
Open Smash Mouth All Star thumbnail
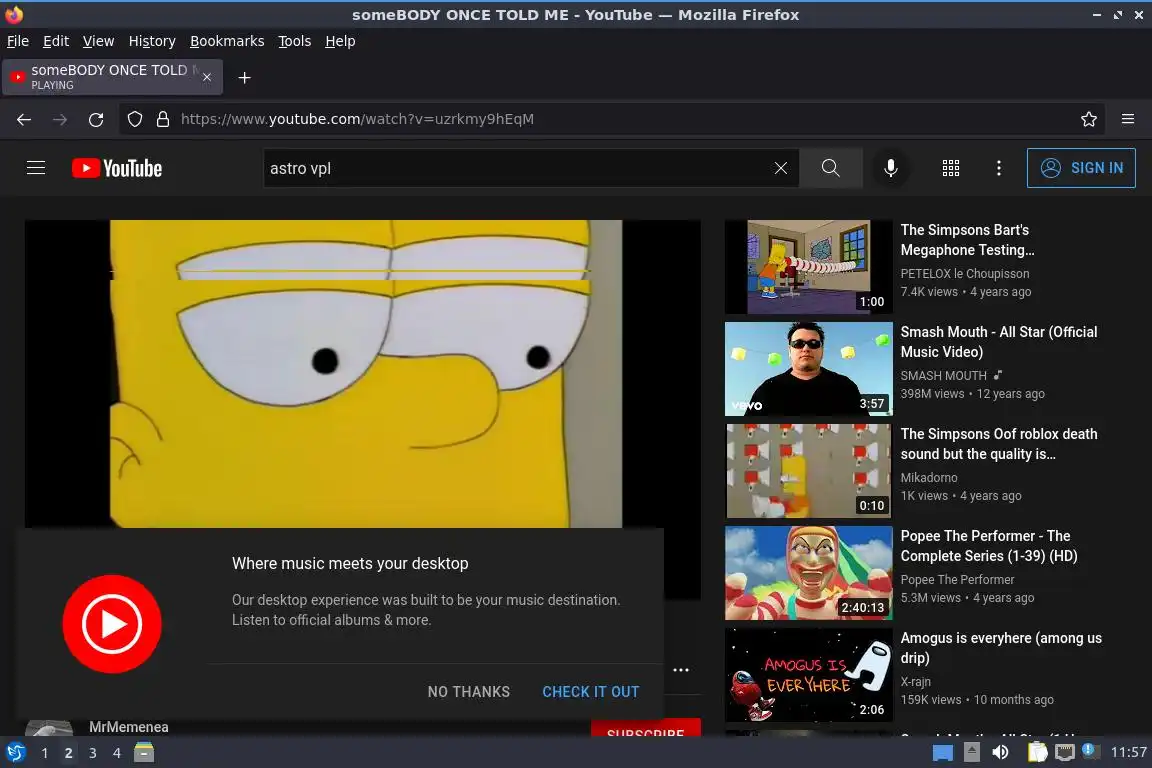click(808, 369)
